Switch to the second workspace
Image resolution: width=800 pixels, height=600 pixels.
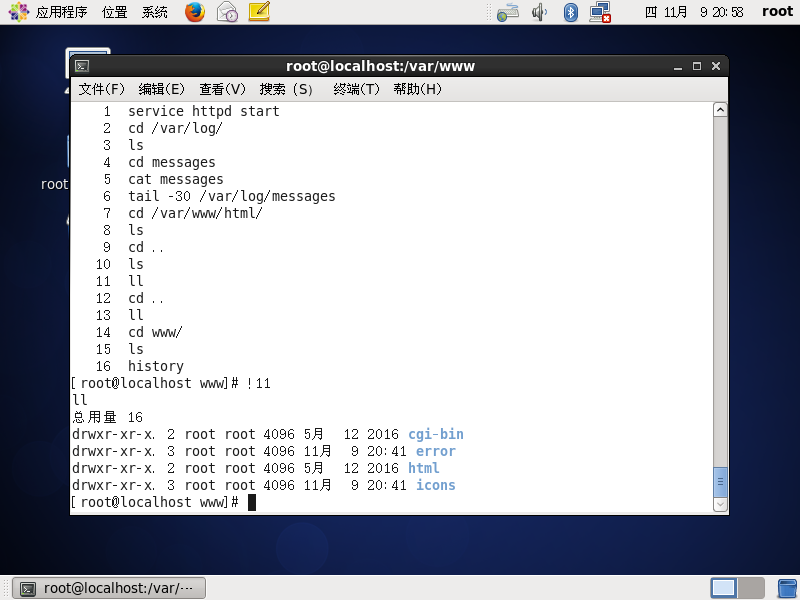tap(749, 588)
